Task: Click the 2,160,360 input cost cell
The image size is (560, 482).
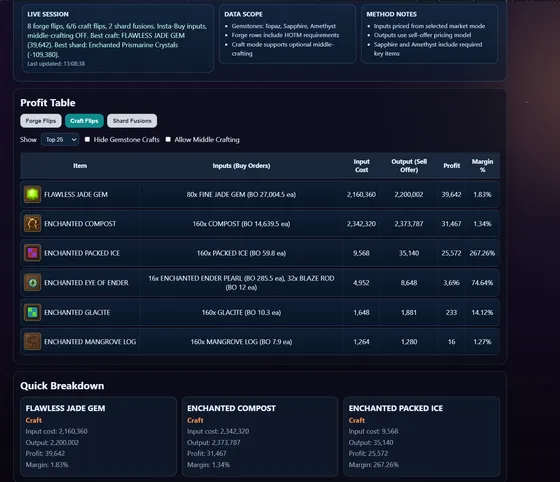Action: [x=361, y=195]
